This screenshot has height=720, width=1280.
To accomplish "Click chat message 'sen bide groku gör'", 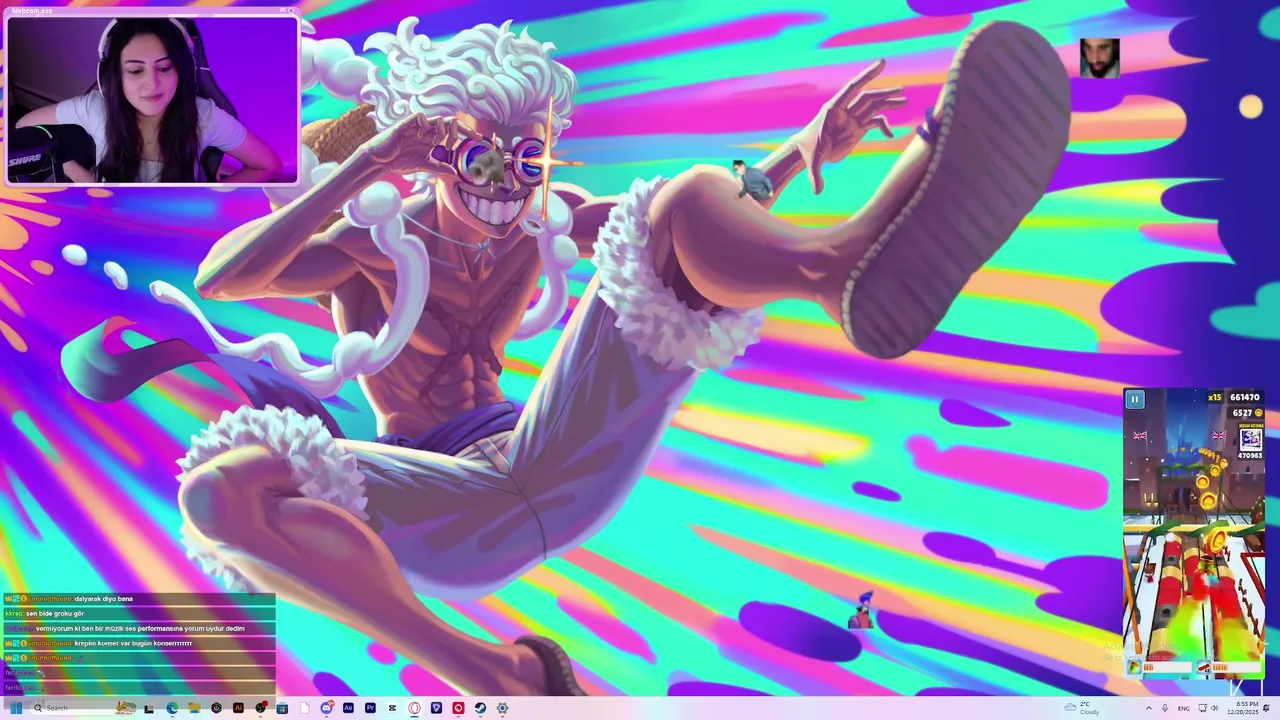I will (55, 614).
